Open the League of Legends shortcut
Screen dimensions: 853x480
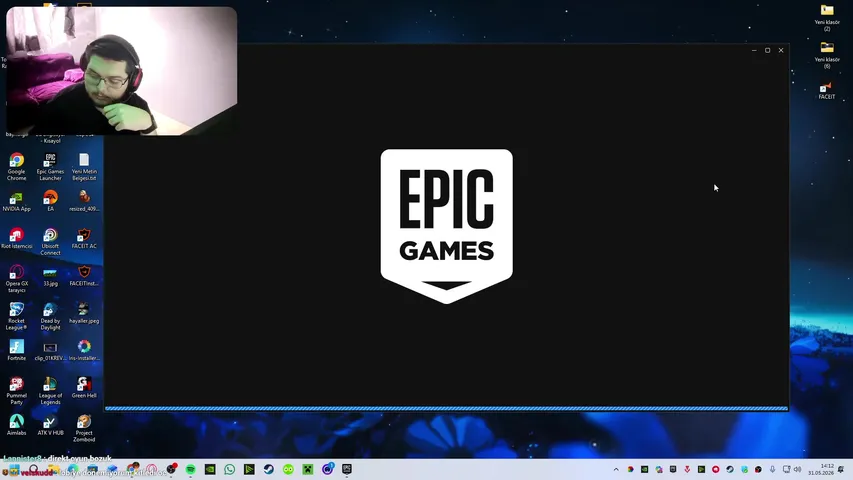[x=50, y=391]
